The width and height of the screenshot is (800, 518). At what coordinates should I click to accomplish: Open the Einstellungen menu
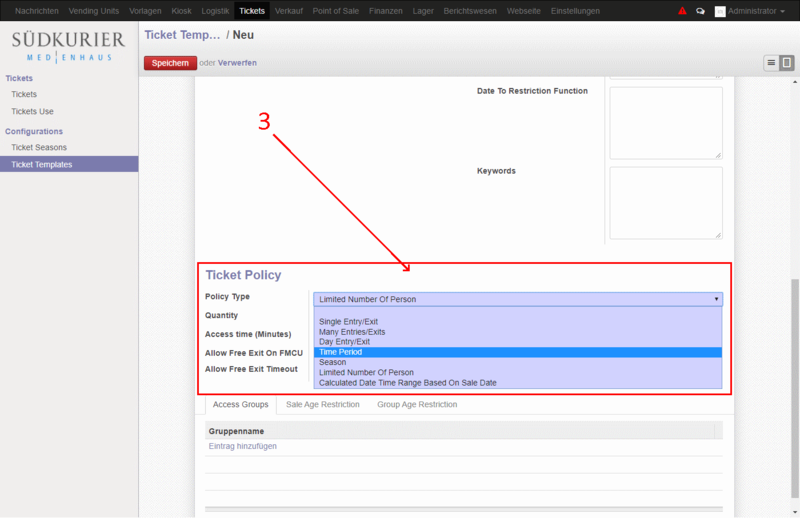pyautogui.click(x=575, y=11)
